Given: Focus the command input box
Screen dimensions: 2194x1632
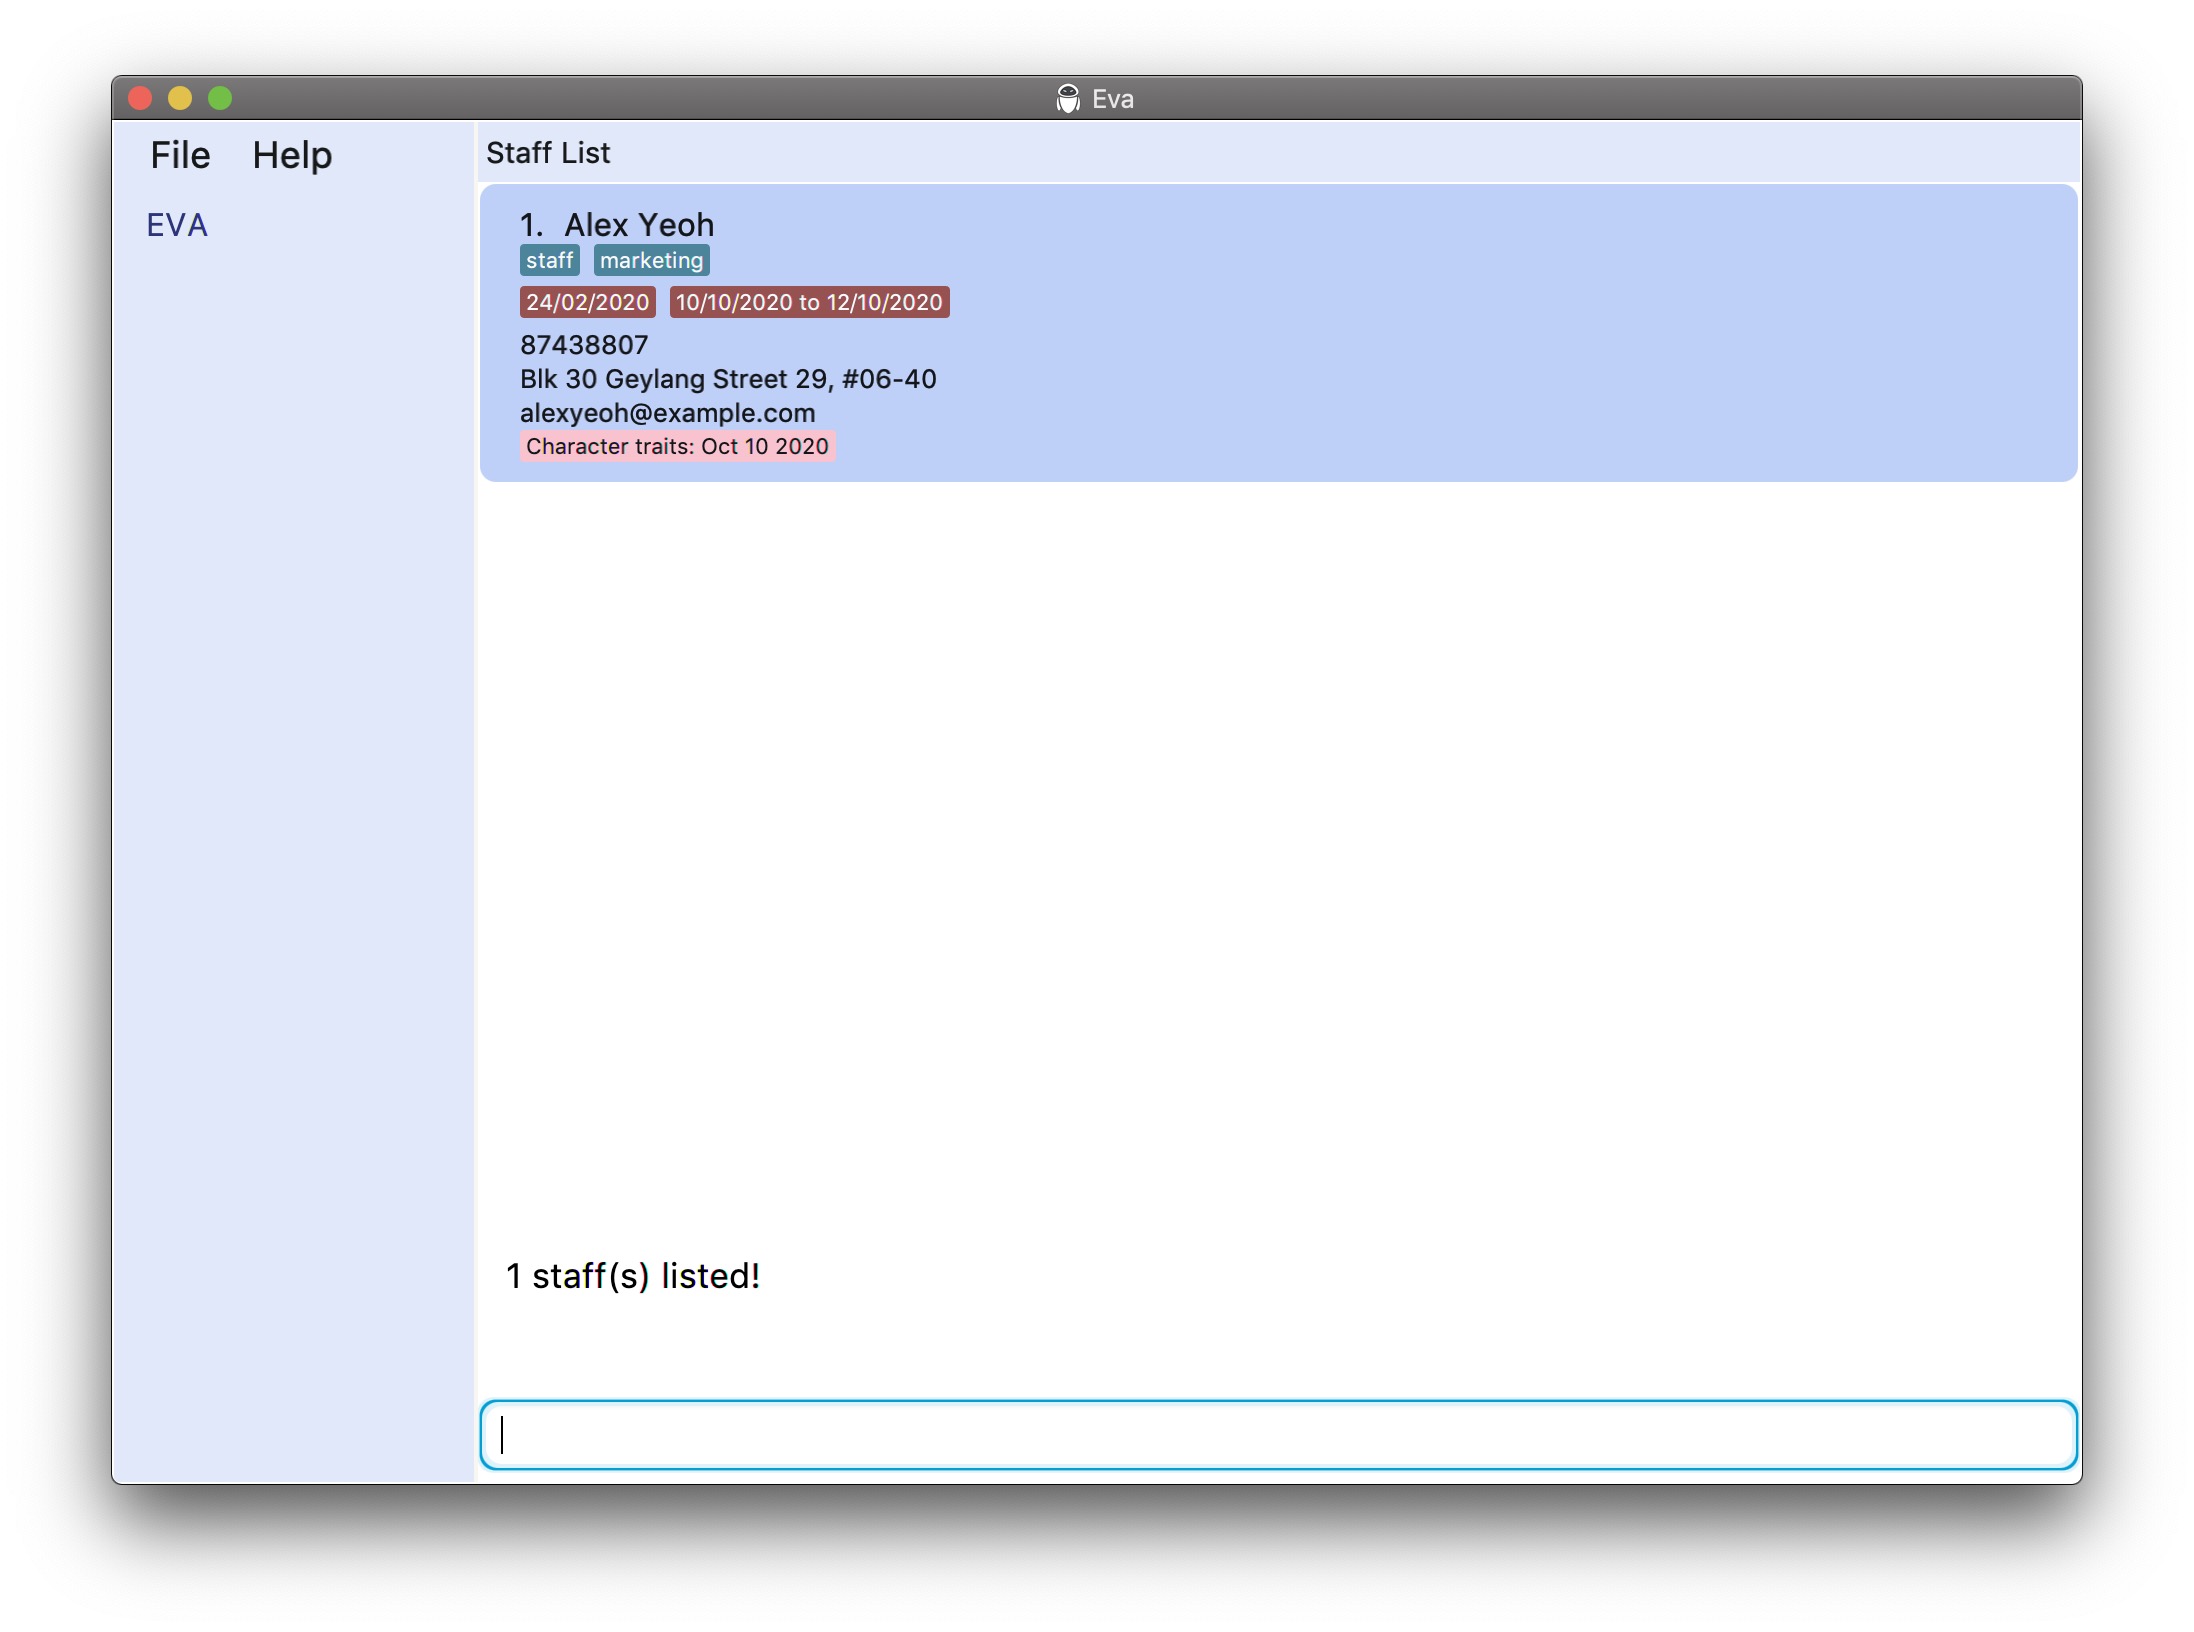Looking at the screenshot, I should click(x=1278, y=1434).
